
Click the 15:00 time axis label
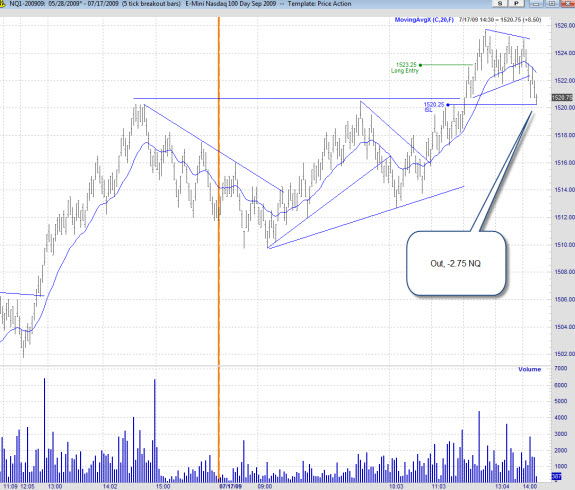click(163, 487)
